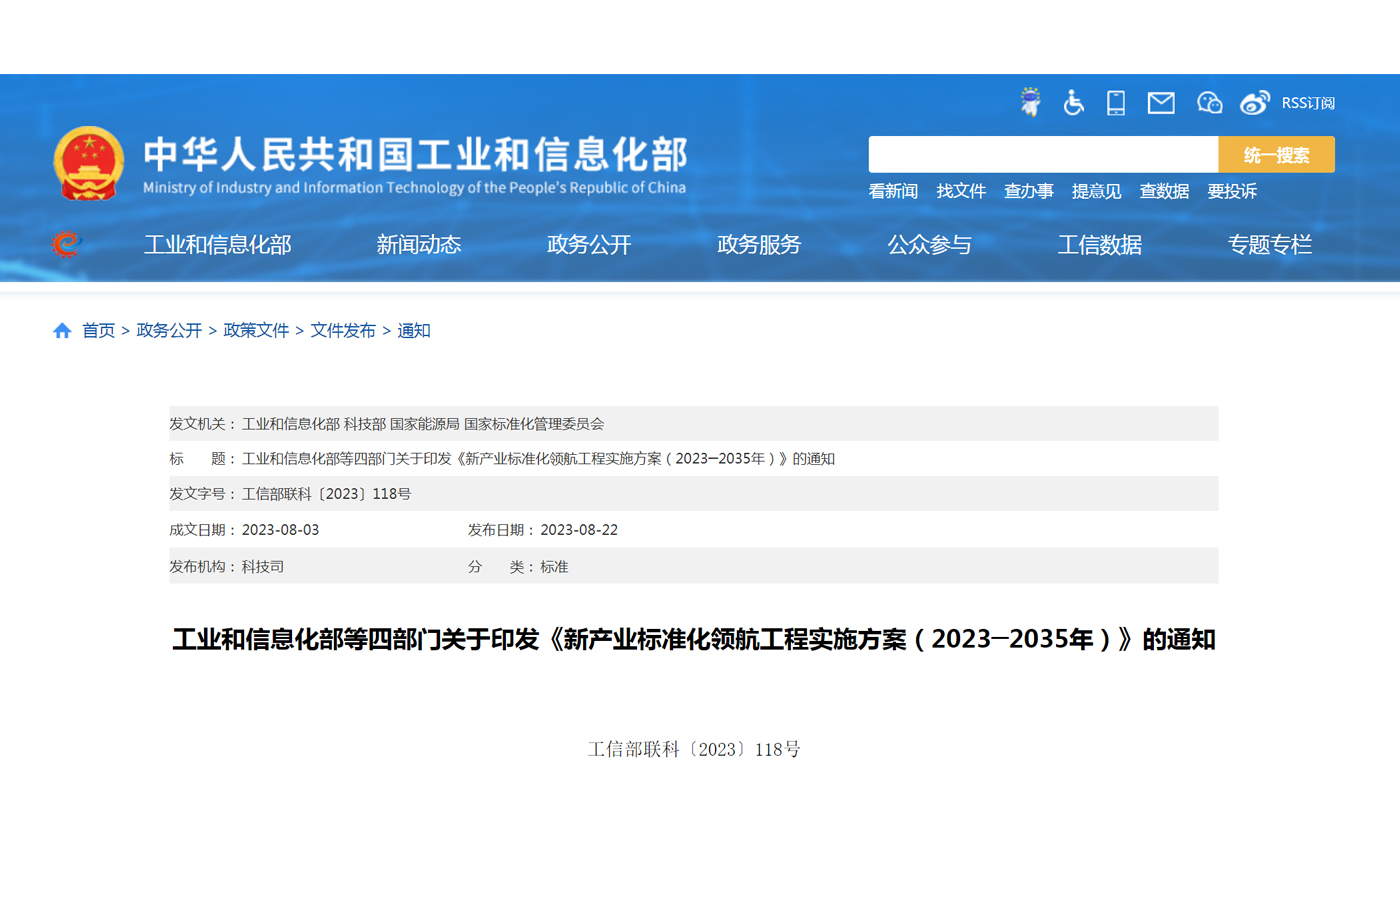Open the 政务公开 nav menu
The width and height of the screenshot is (1400, 900).
[589, 244]
